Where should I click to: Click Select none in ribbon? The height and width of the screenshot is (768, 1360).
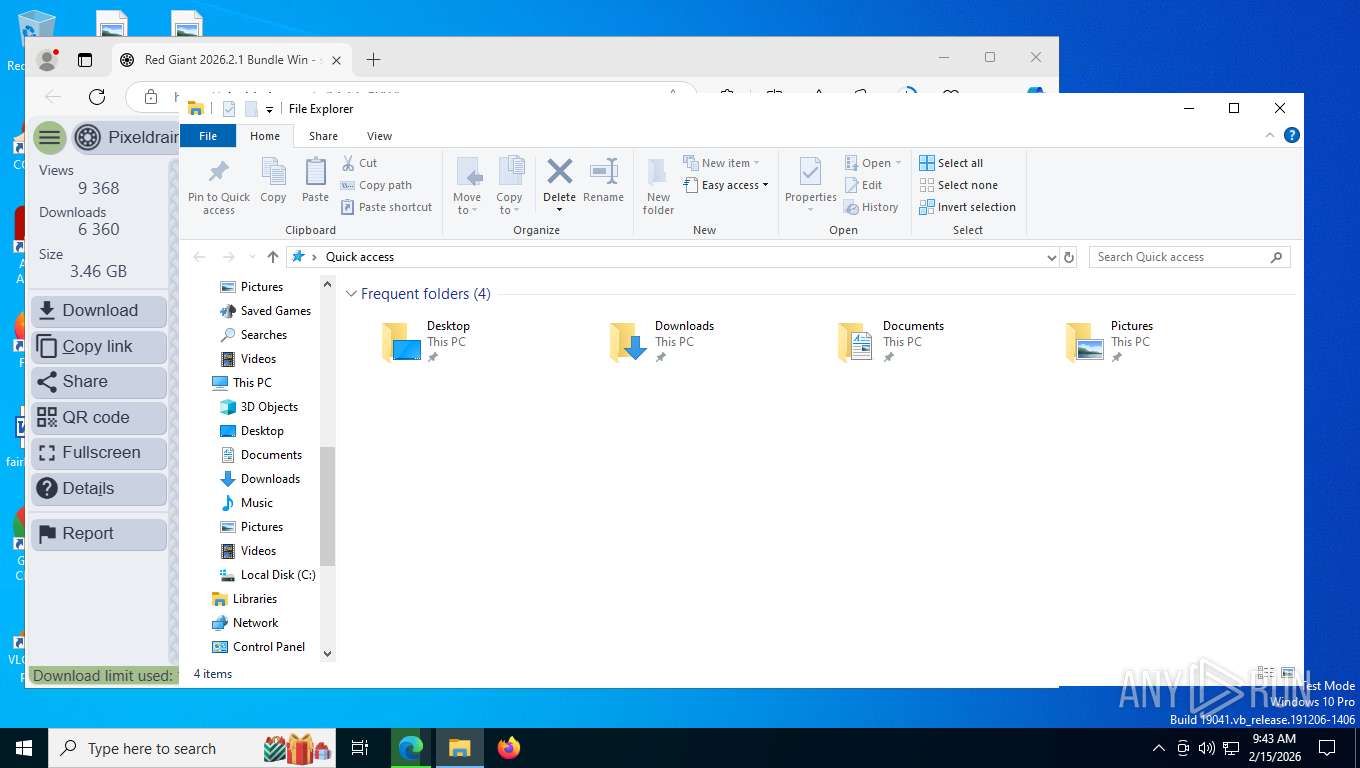(958, 185)
